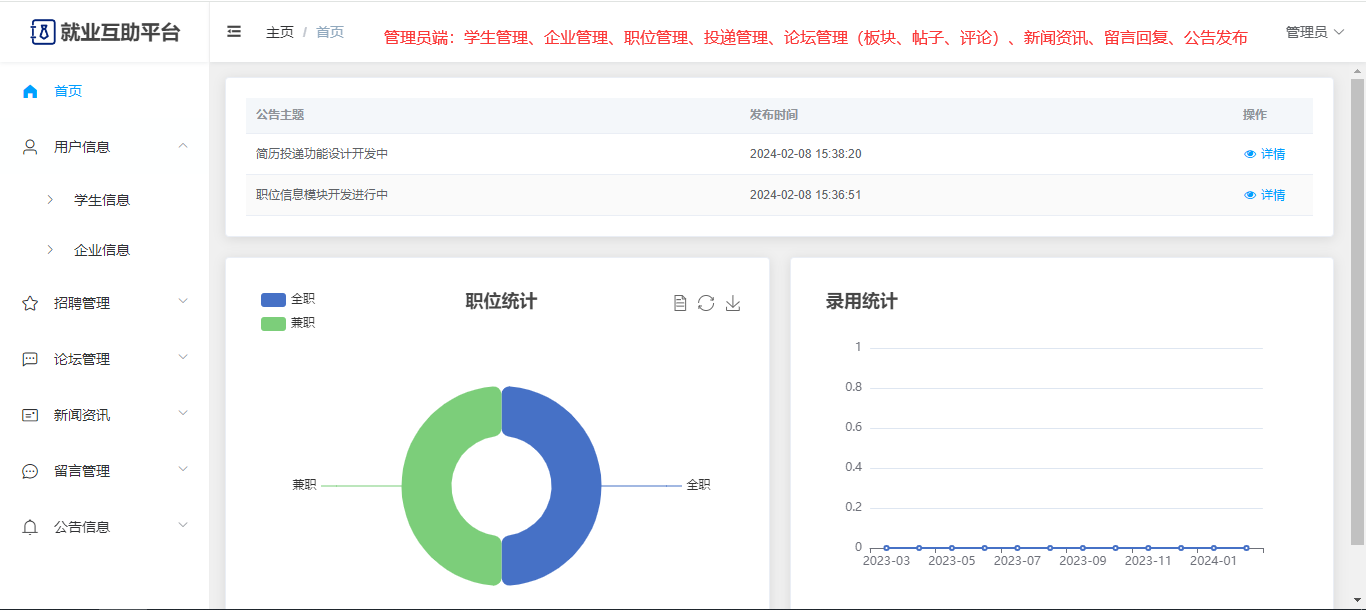Expand the 新闻资讯 menu

pos(182,415)
